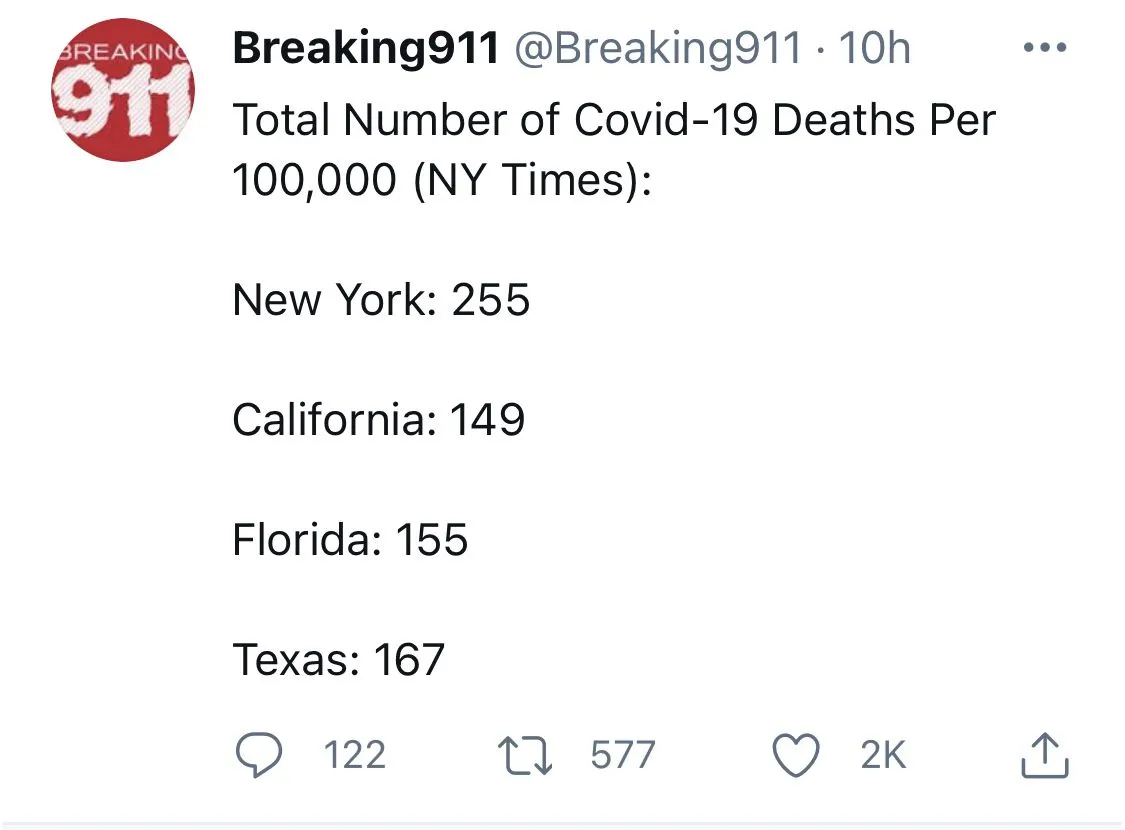This screenshot has width=1125, height=830.
Task: Click the 2K likes count
Action: pos(882,755)
